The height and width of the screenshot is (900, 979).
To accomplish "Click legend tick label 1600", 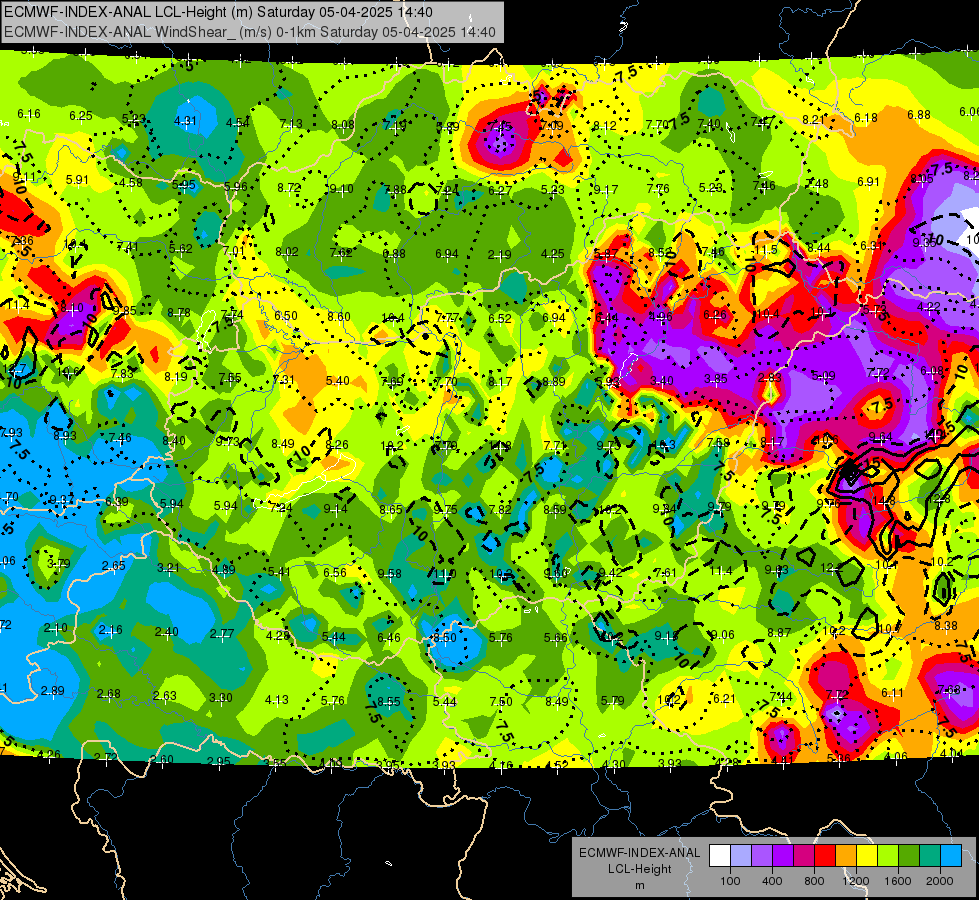I will pos(898,881).
